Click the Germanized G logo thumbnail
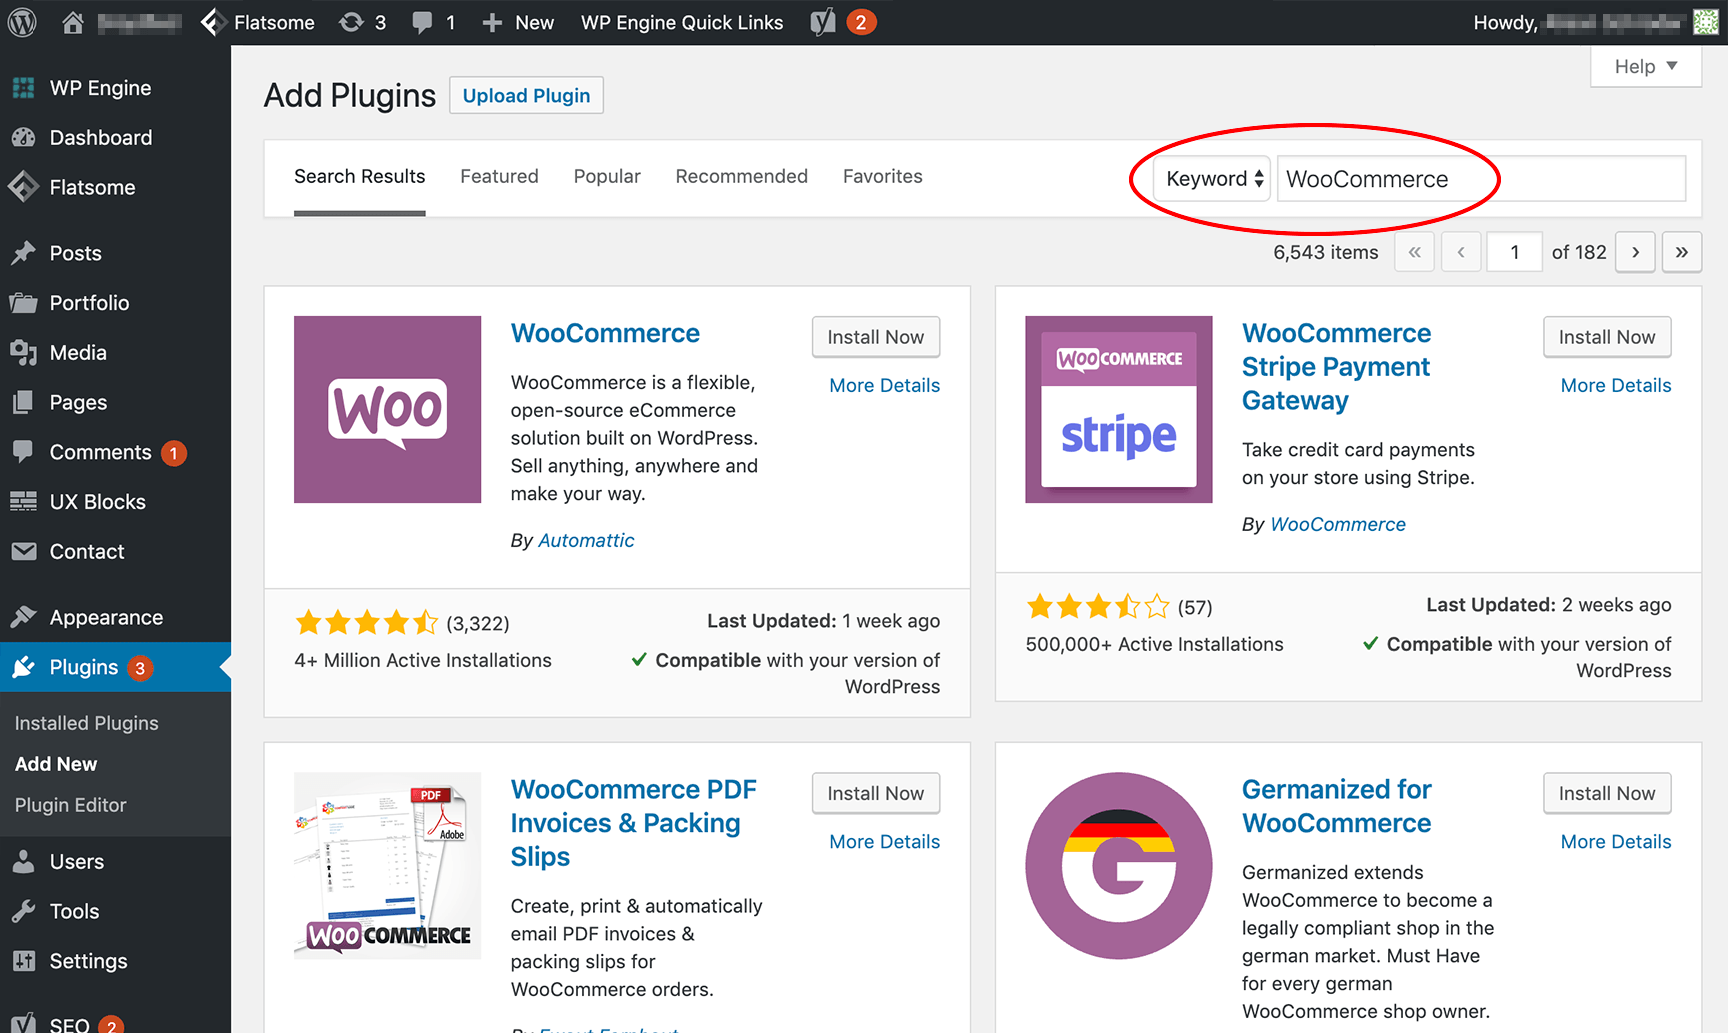1728x1033 pixels. tap(1118, 865)
